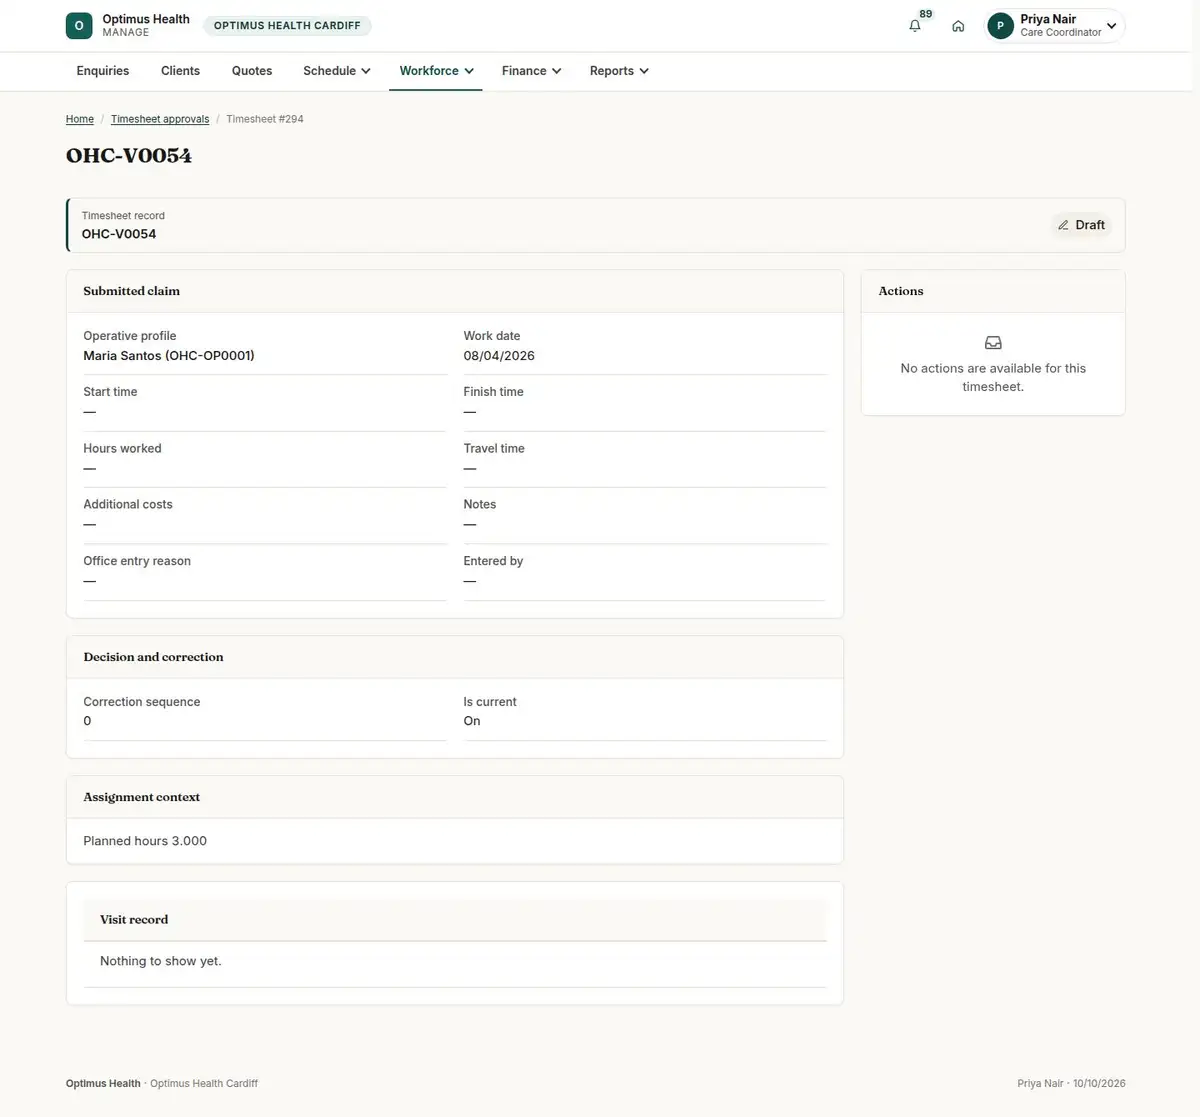Click the 'Nothing to show yet.' message
The image size is (1200, 1117).
pyautogui.click(x=161, y=961)
